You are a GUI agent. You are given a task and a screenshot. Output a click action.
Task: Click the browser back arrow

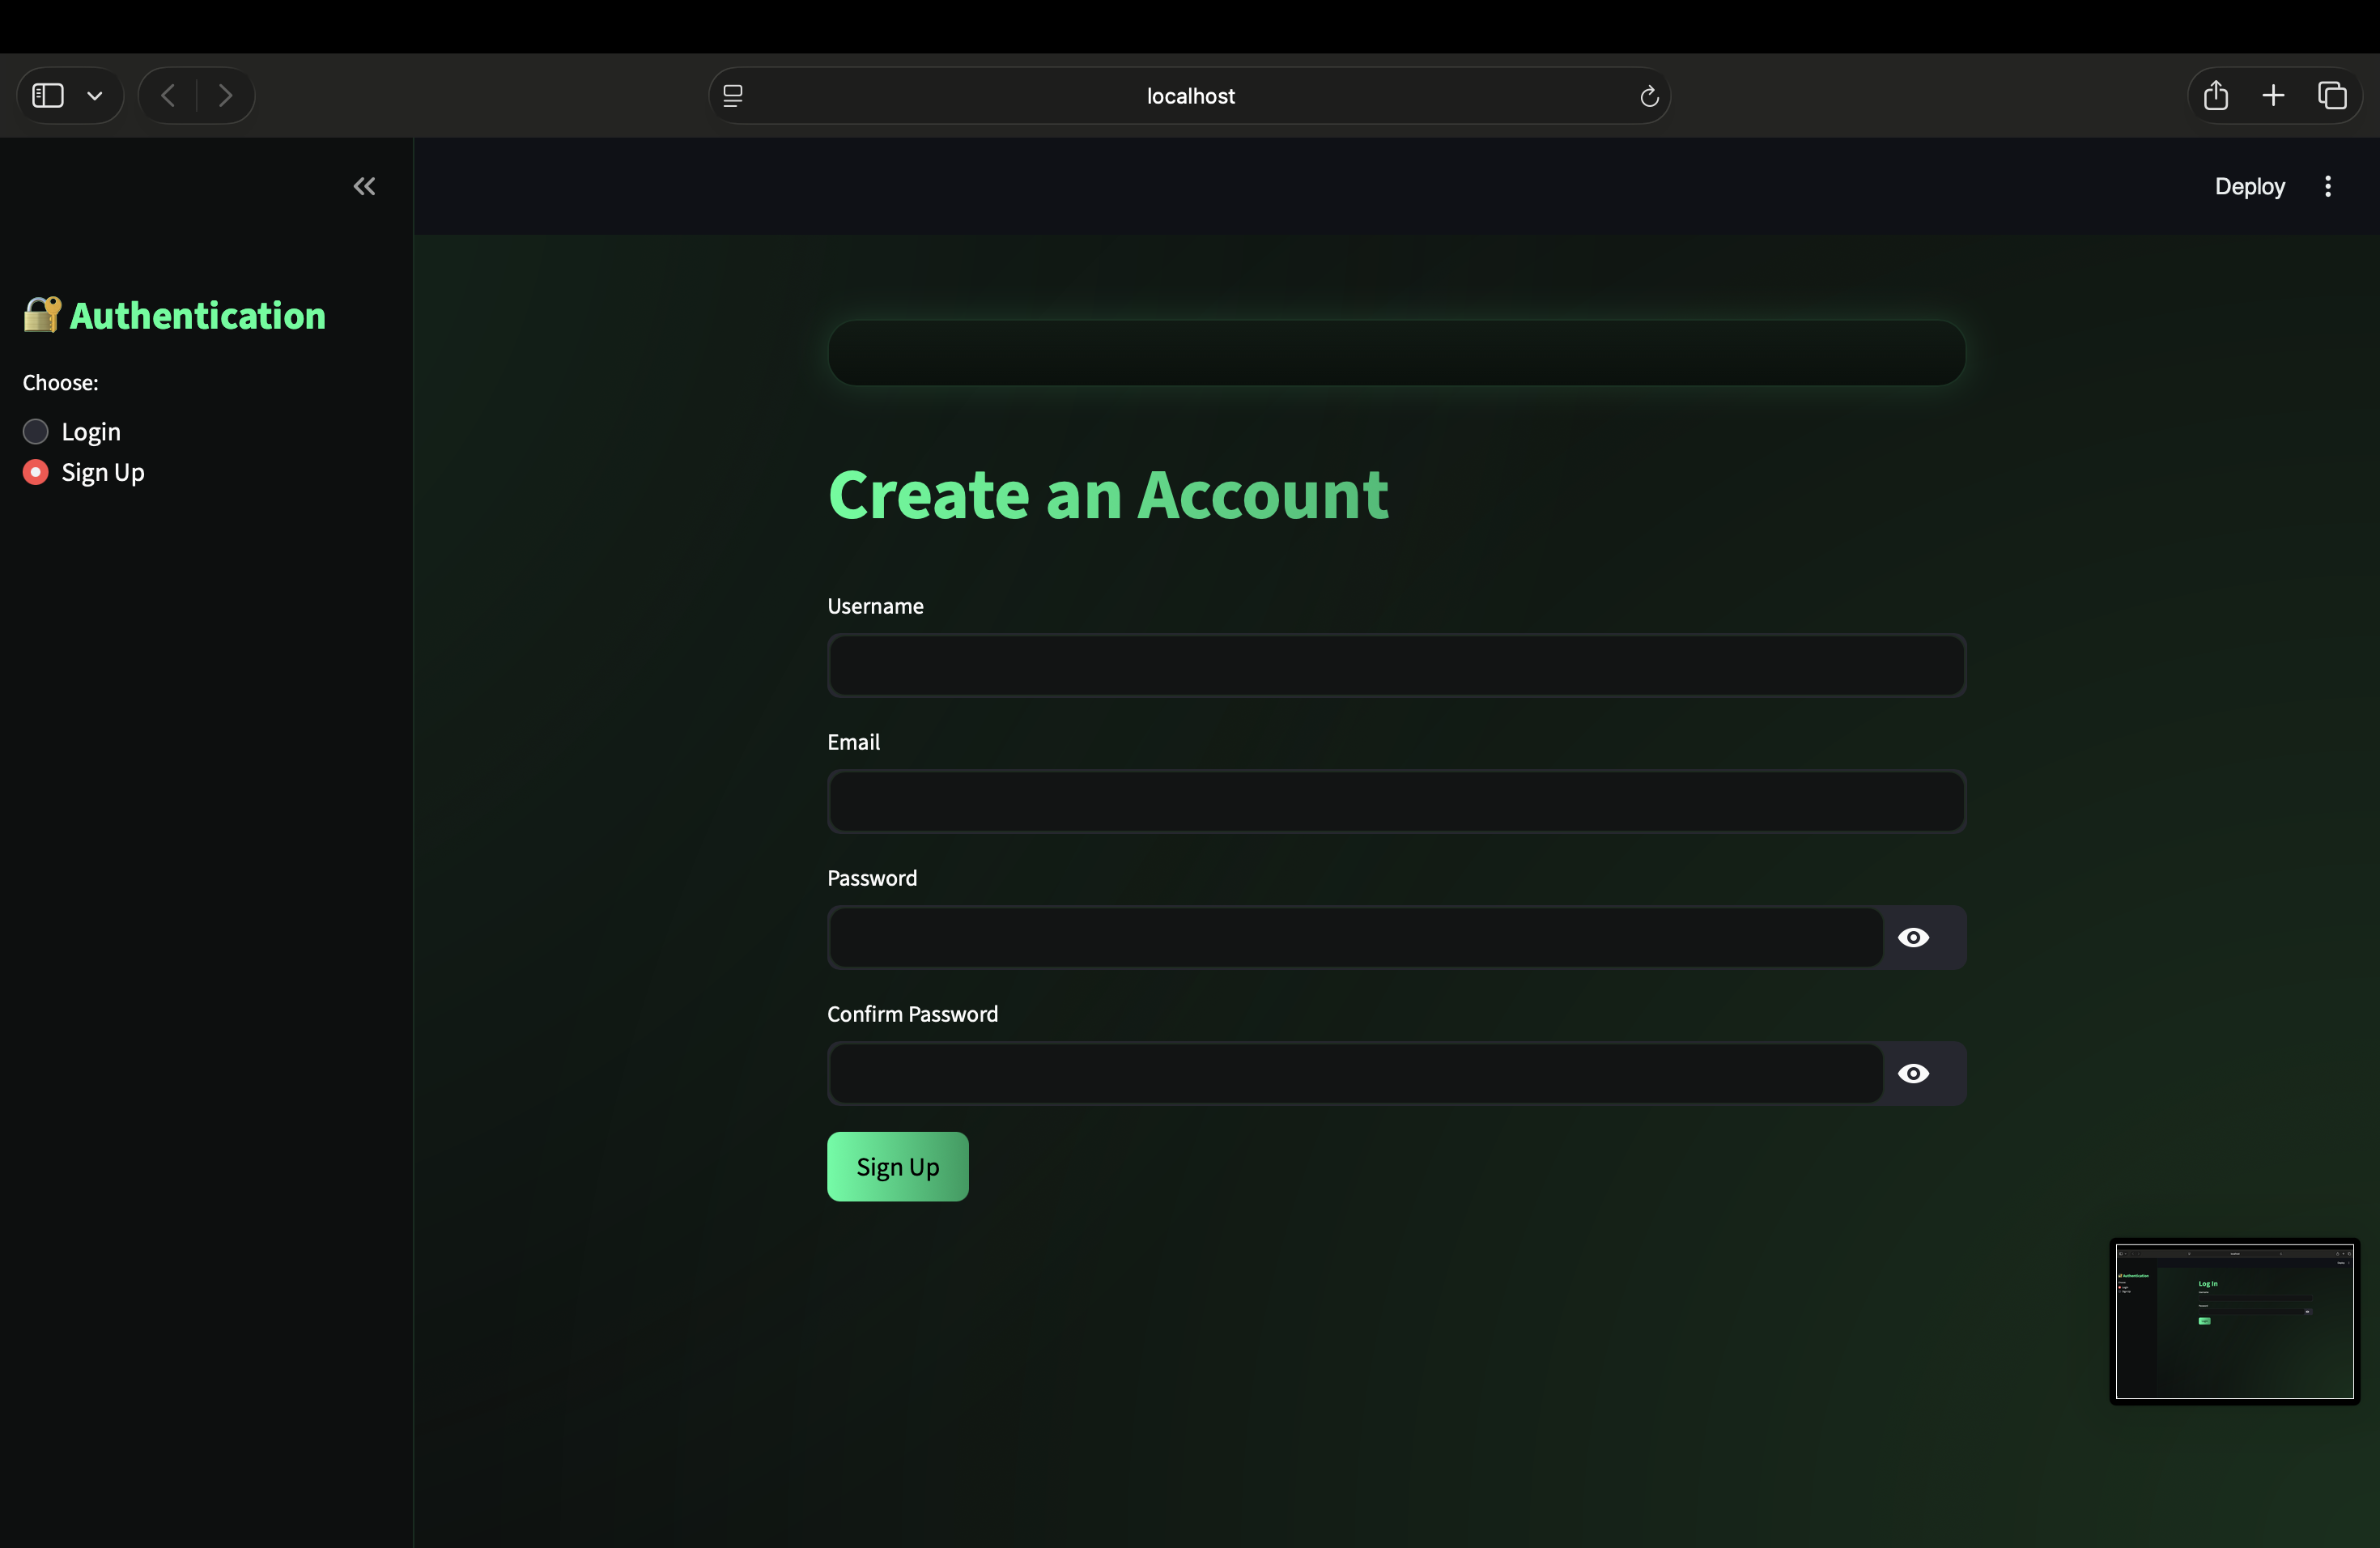tap(168, 96)
